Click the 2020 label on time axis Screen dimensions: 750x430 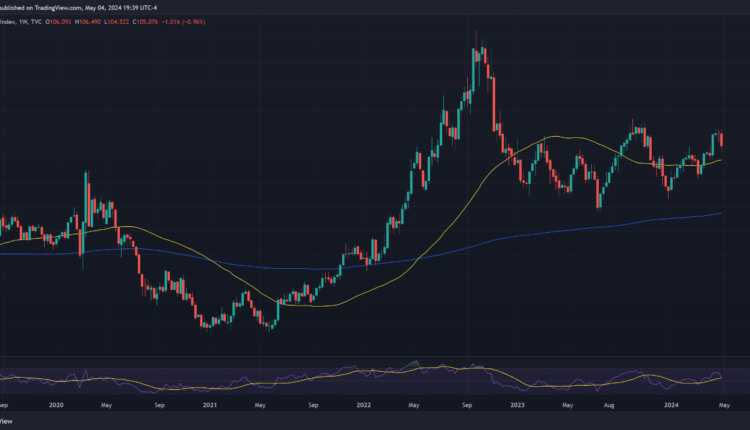coord(56,406)
